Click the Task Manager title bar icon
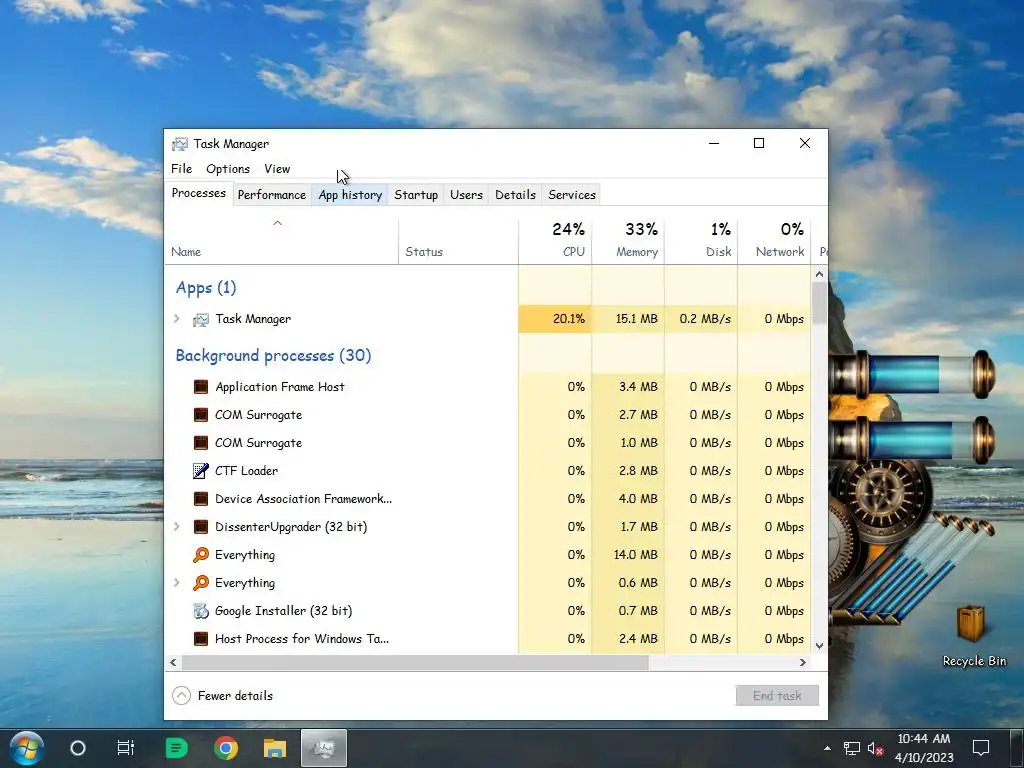This screenshot has height=768, width=1024. [x=180, y=144]
